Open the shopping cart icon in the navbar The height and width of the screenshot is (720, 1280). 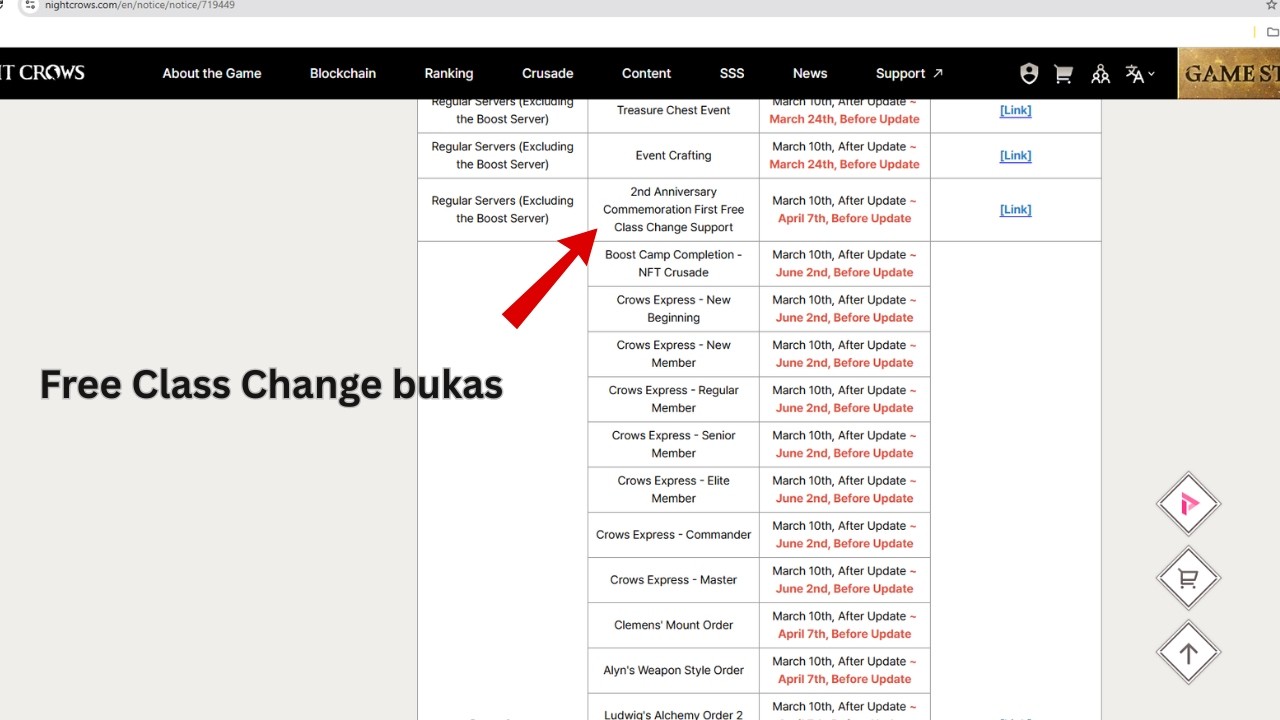click(x=1064, y=73)
